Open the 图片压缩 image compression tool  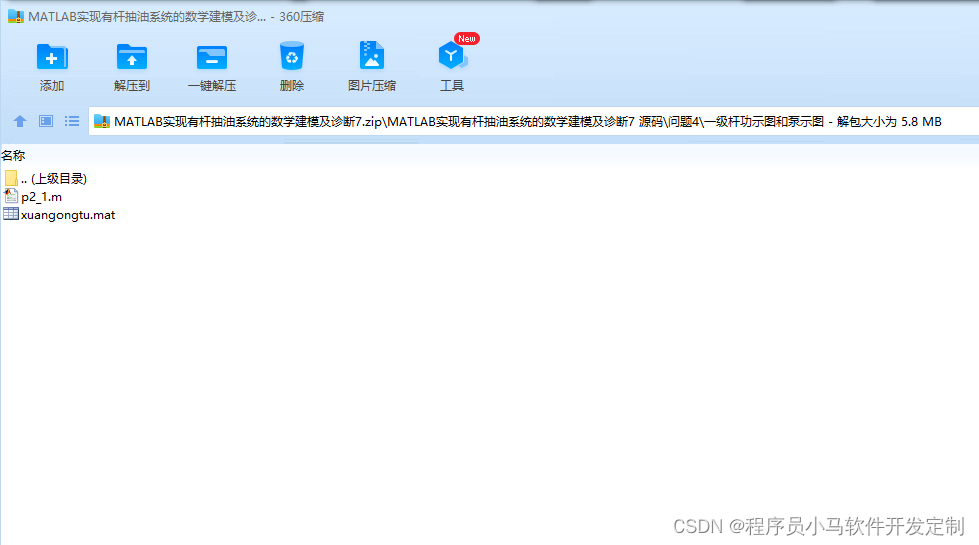pos(371,67)
